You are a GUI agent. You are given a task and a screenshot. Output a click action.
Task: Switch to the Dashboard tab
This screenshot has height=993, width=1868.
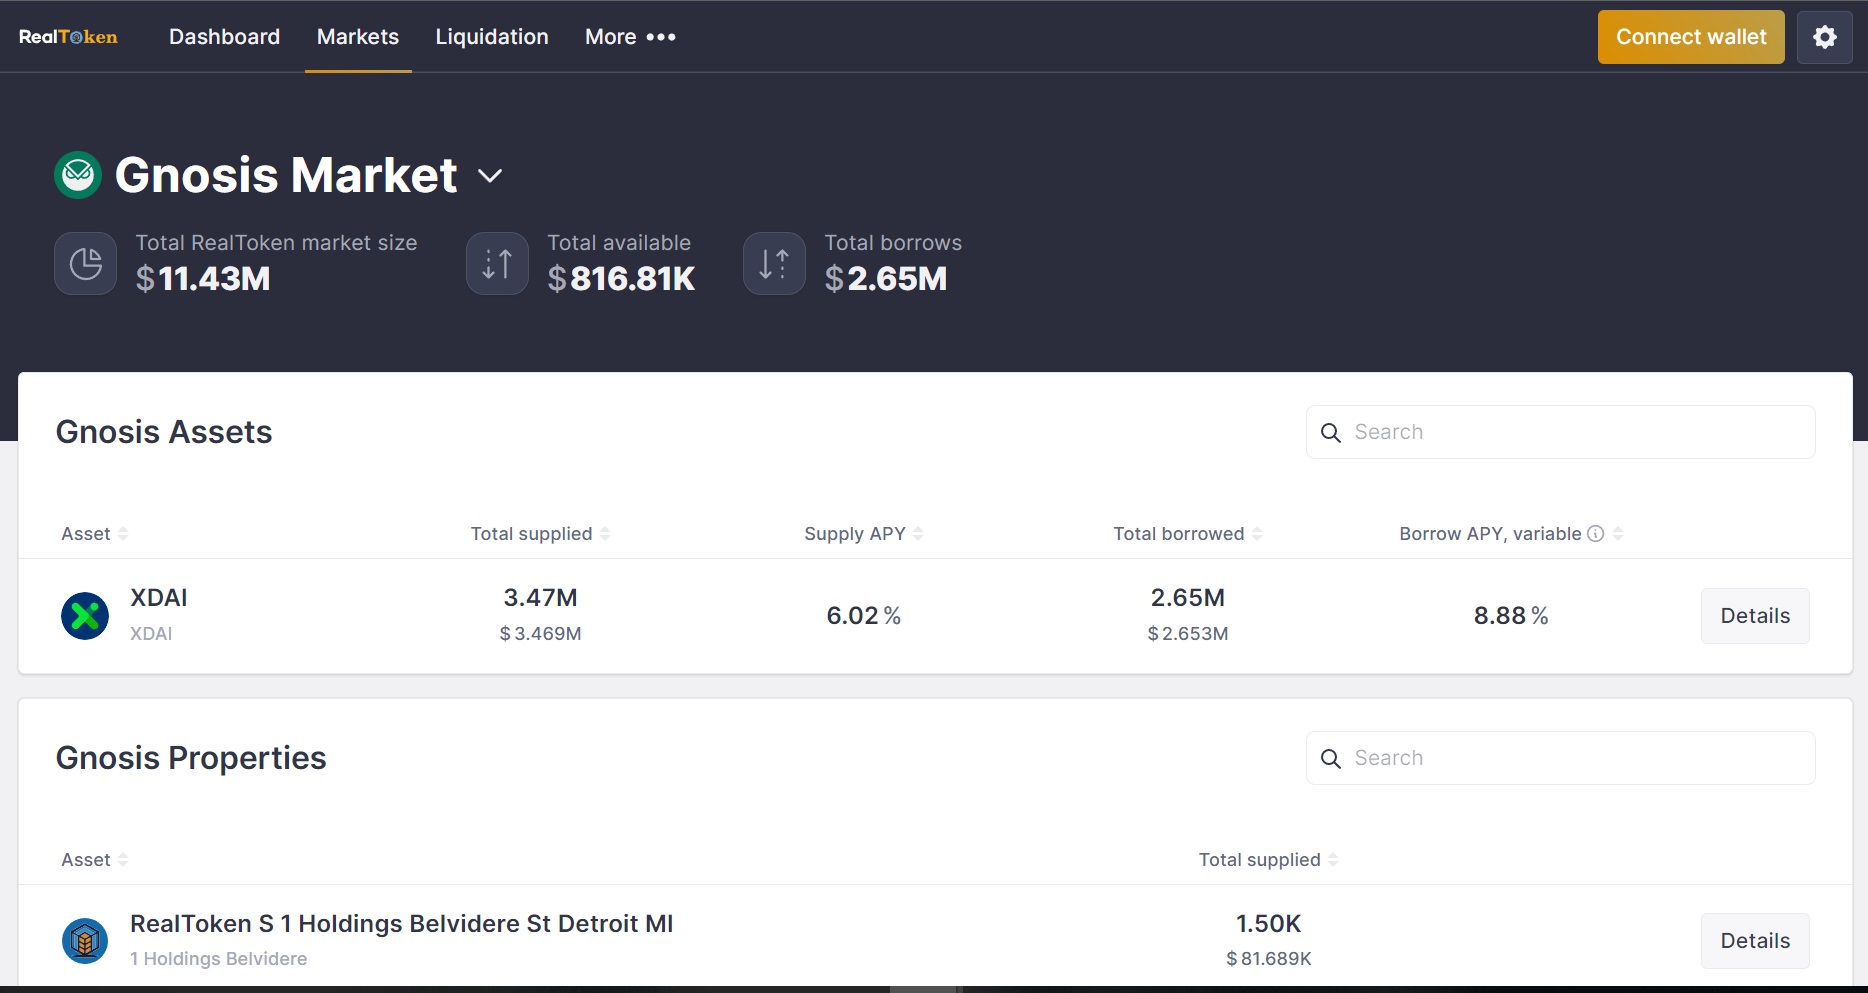click(224, 37)
